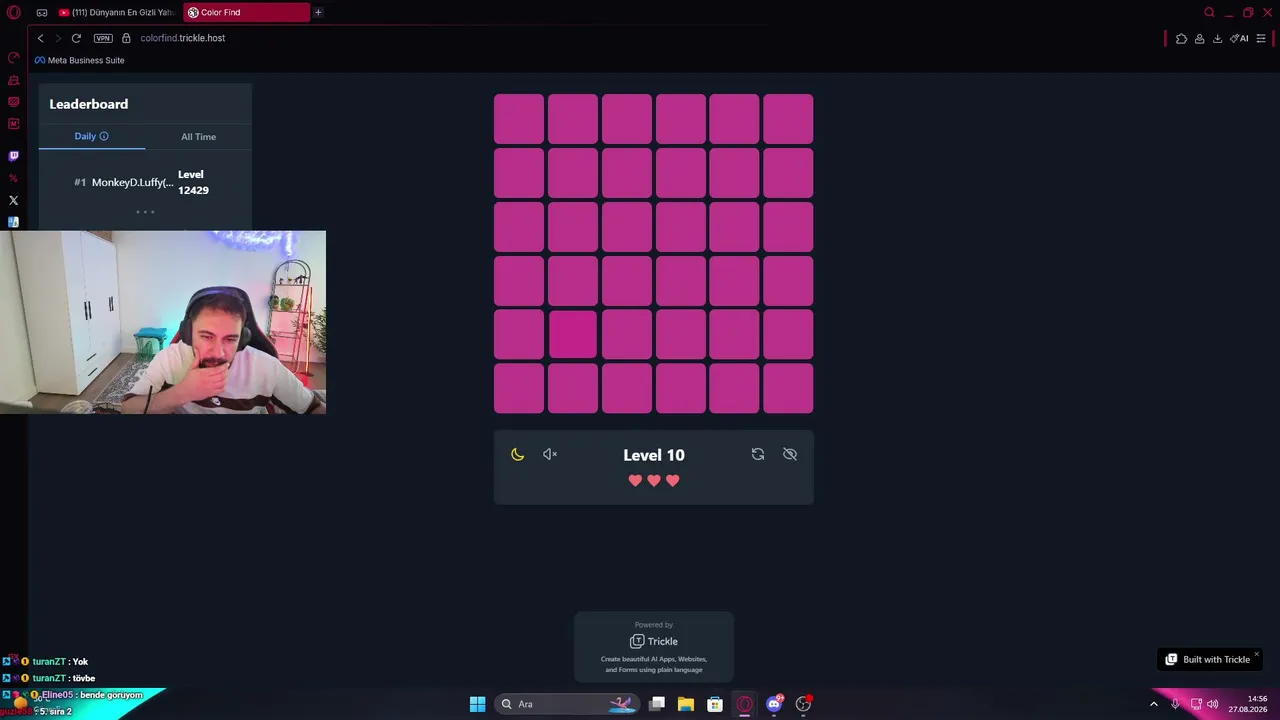The image size is (1280, 720).
Task: Select the Color Find browser tab
Action: (x=246, y=12)
